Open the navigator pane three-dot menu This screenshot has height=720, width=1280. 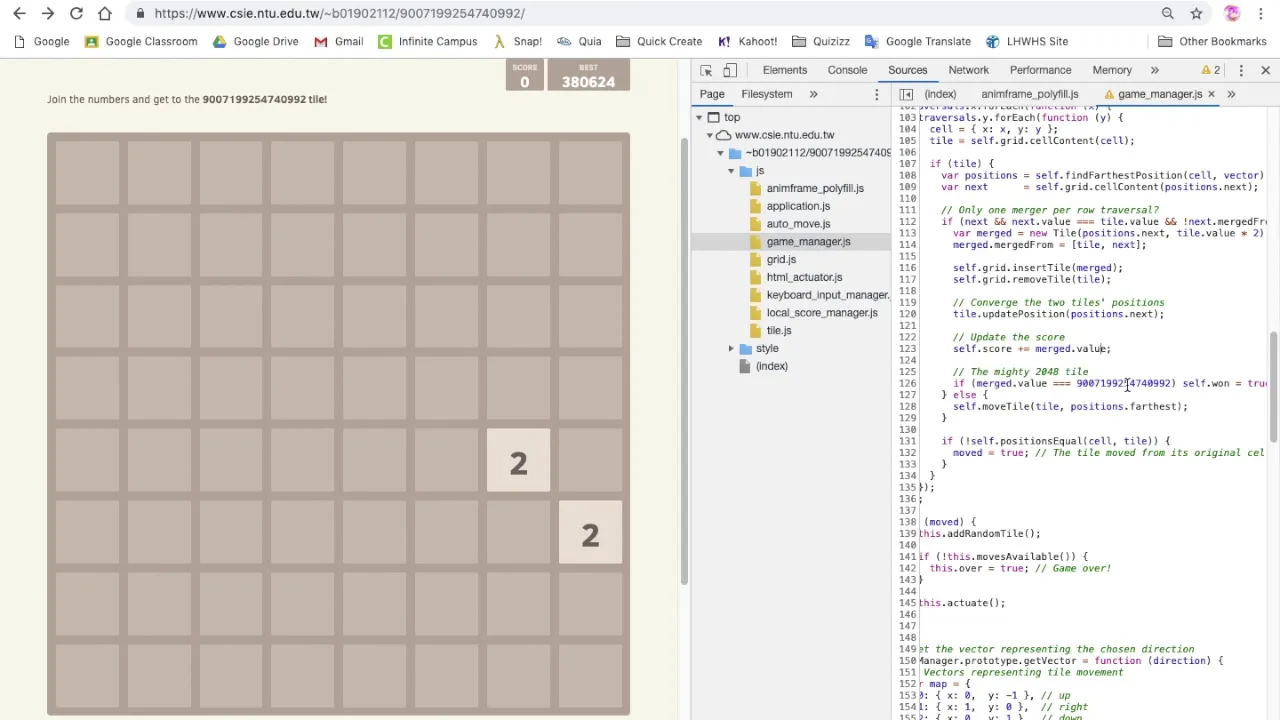(x=877, y=94)
